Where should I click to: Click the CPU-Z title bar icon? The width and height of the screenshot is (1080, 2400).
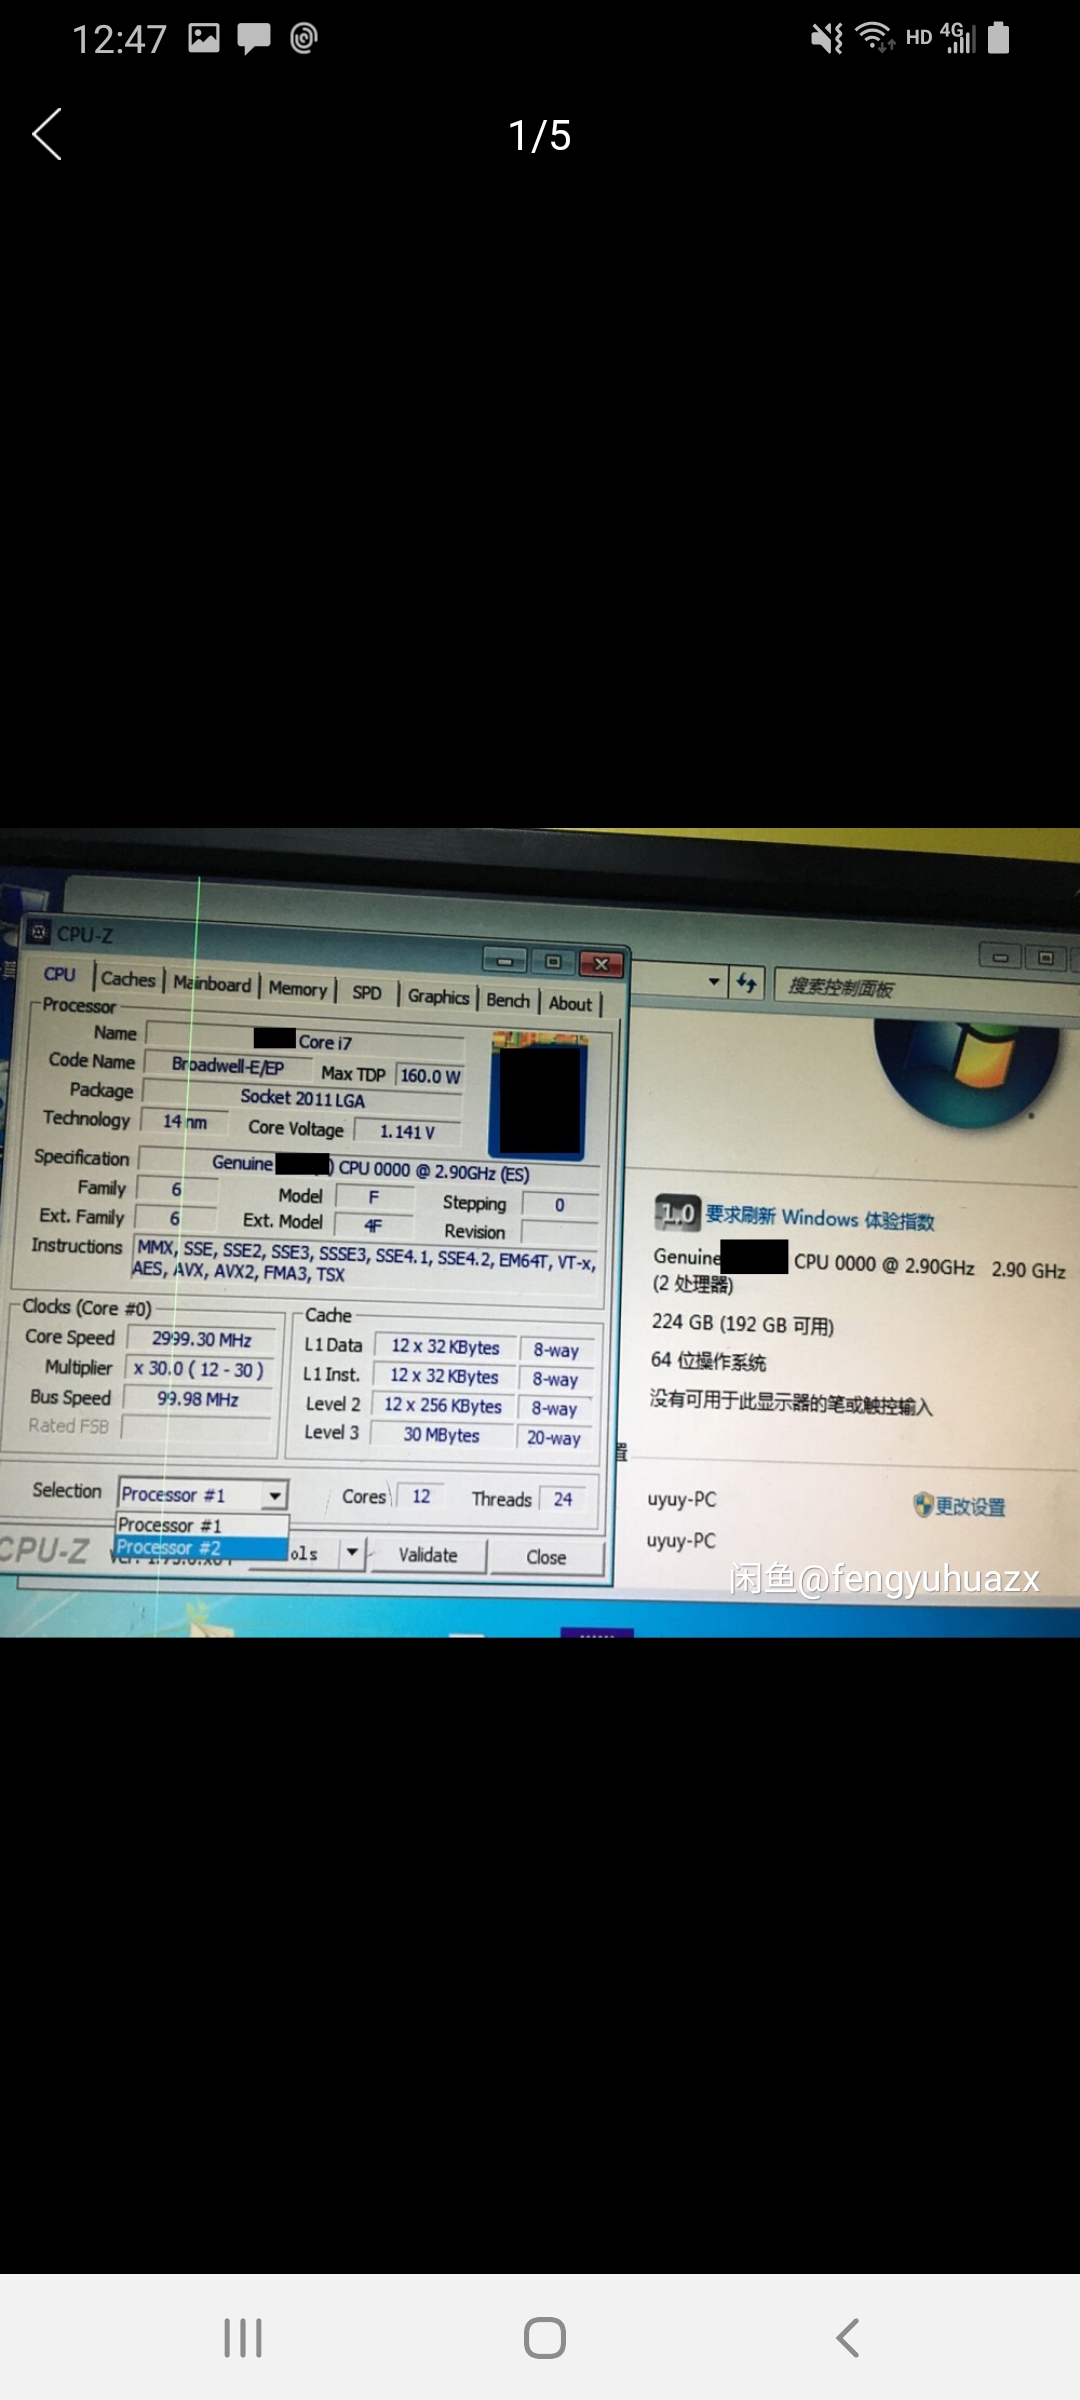(x=39, y=932)
